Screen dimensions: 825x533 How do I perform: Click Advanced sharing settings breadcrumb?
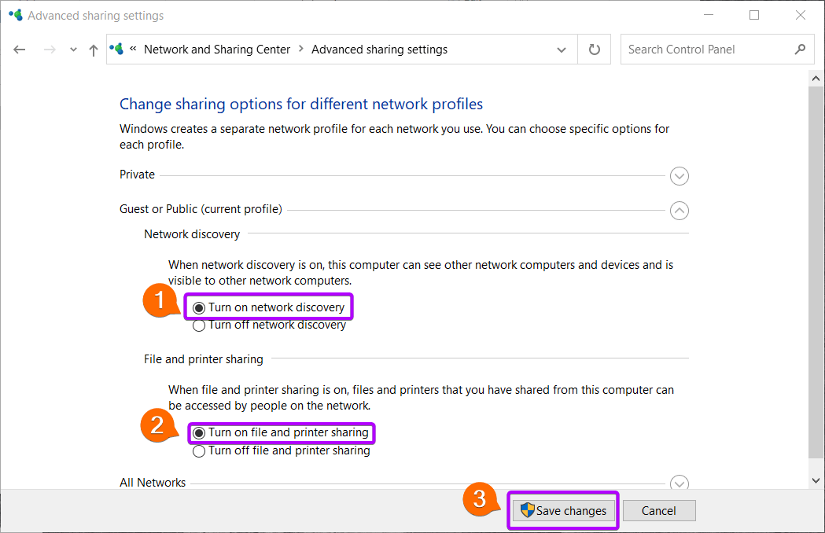379,49
